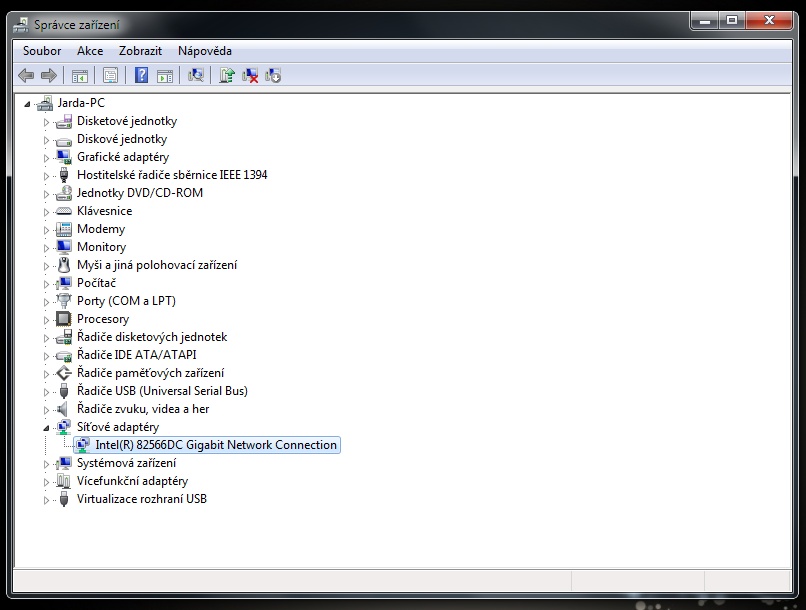Image resolution: width=806 pixels, height=610 pixels.
Task: Click the Jednotky DVD/CD-ROM disc icon
Action: pyautogui.click(x=64, y=193)
